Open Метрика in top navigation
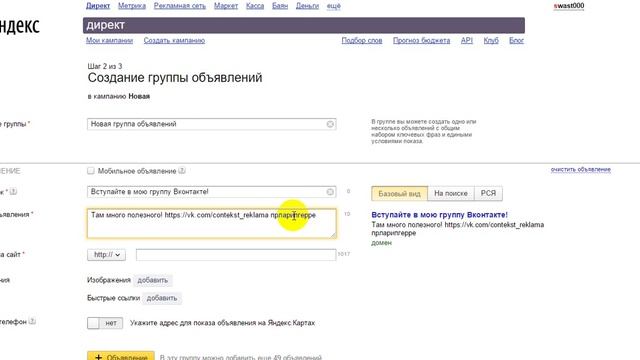Viewport: 640px width, 360px height. click(x=132, y=6)
